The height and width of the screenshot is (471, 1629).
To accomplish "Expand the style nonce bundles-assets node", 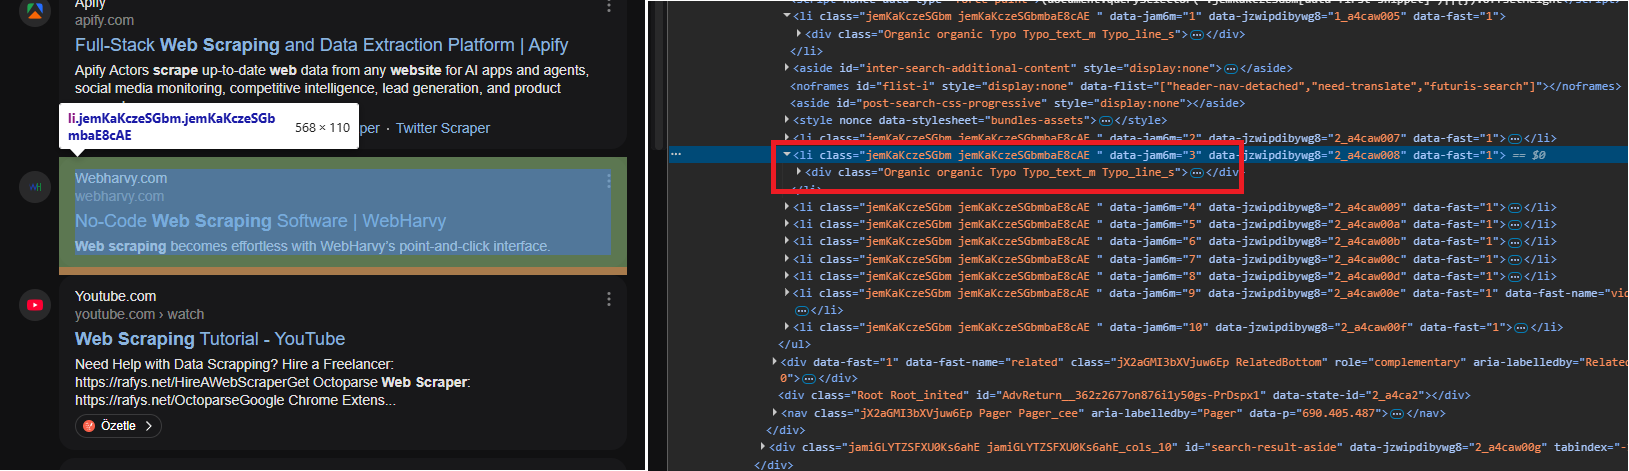I will pos(787,120).
